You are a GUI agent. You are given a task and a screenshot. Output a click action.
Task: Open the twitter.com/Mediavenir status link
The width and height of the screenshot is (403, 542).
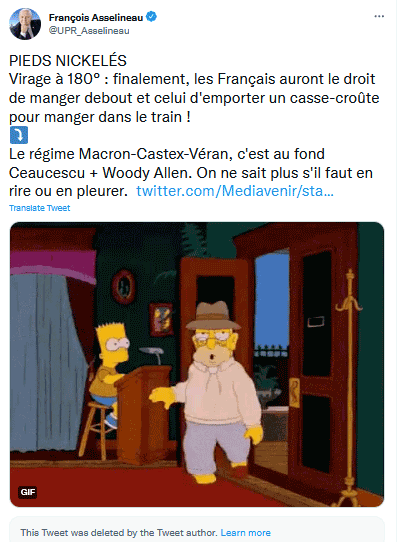click(x=235, y=191)
